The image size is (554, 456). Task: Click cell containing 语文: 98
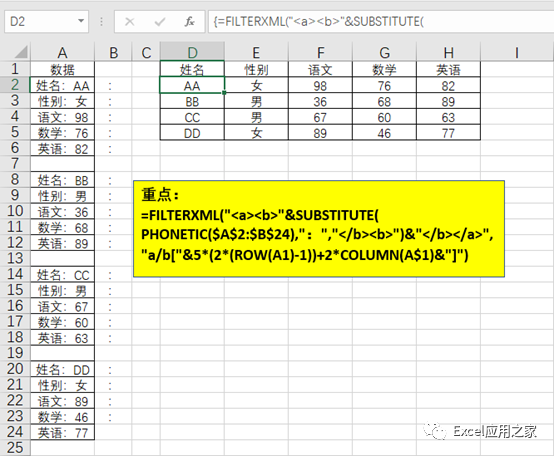(x=63, y=117)
